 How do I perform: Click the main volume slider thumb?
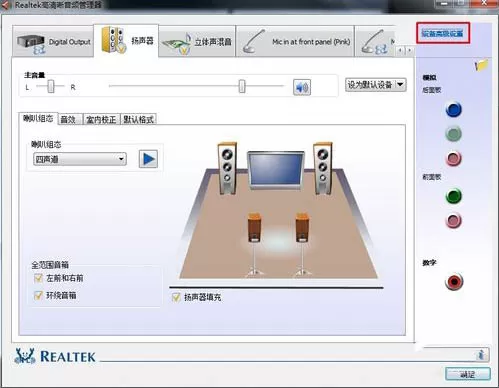[x=242, y=86]
